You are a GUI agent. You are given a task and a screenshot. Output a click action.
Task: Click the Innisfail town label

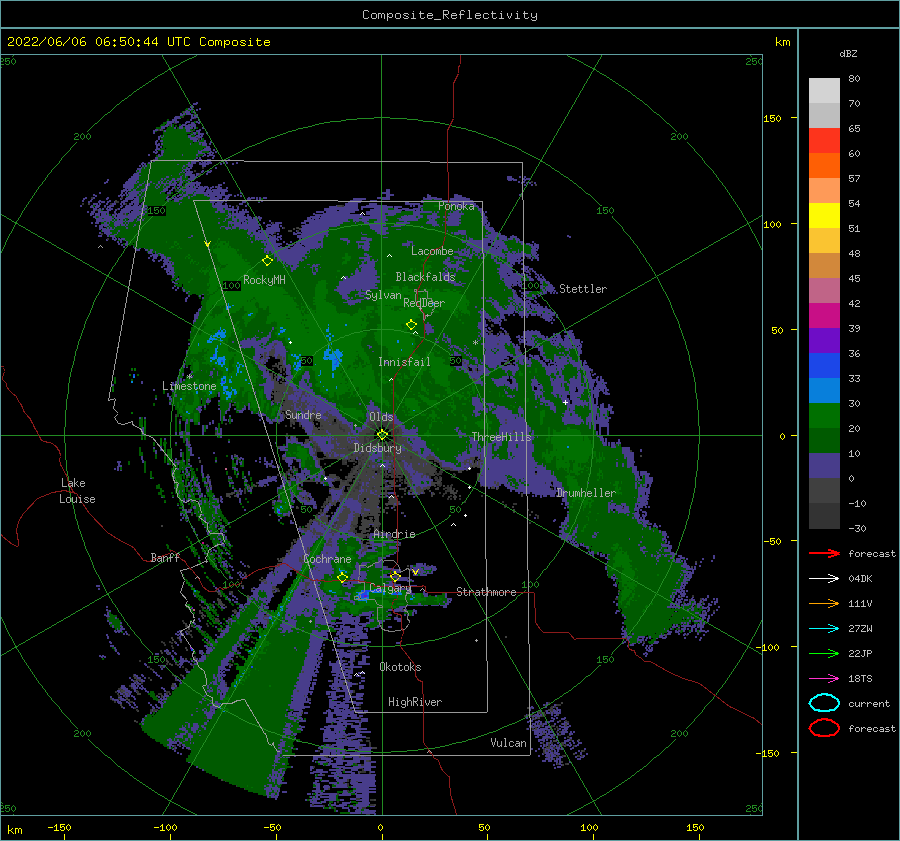(x=404, y=362)
